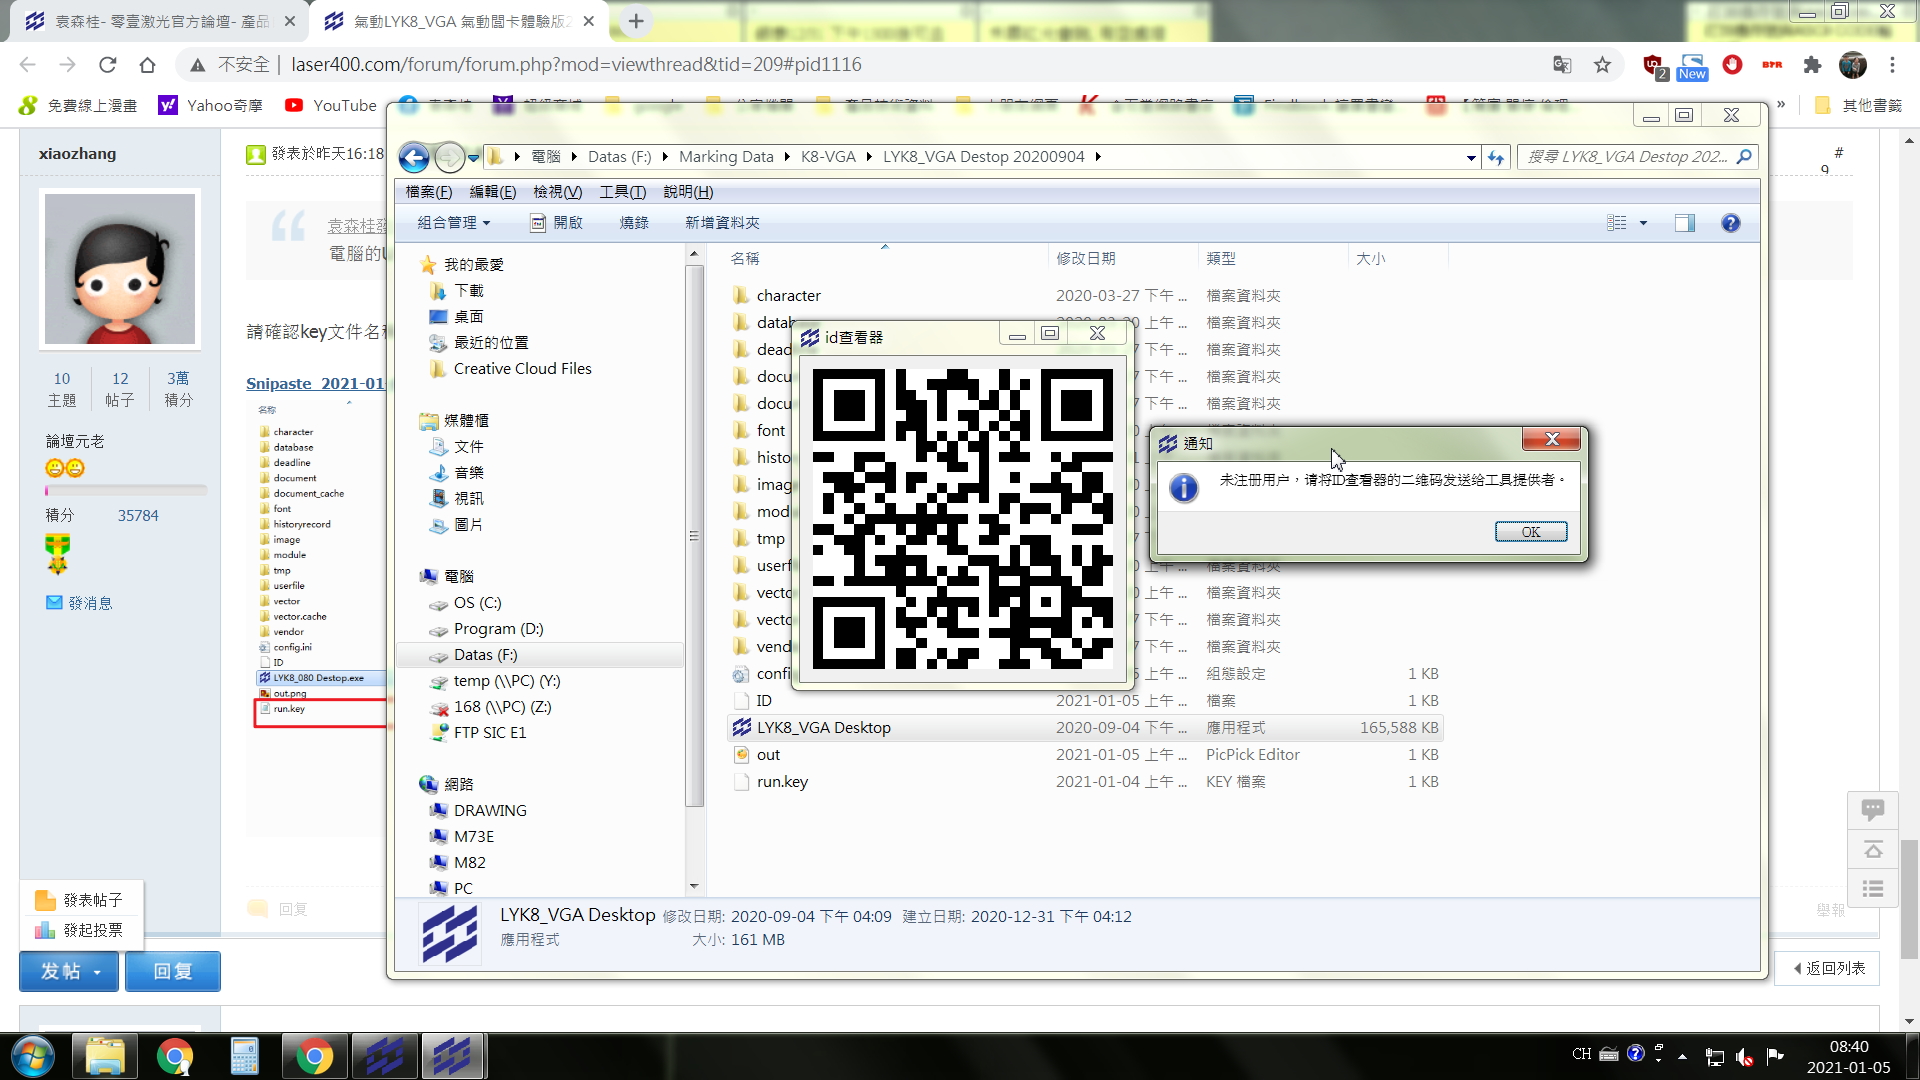Sort by 類型 column header

pos(1220,259)
